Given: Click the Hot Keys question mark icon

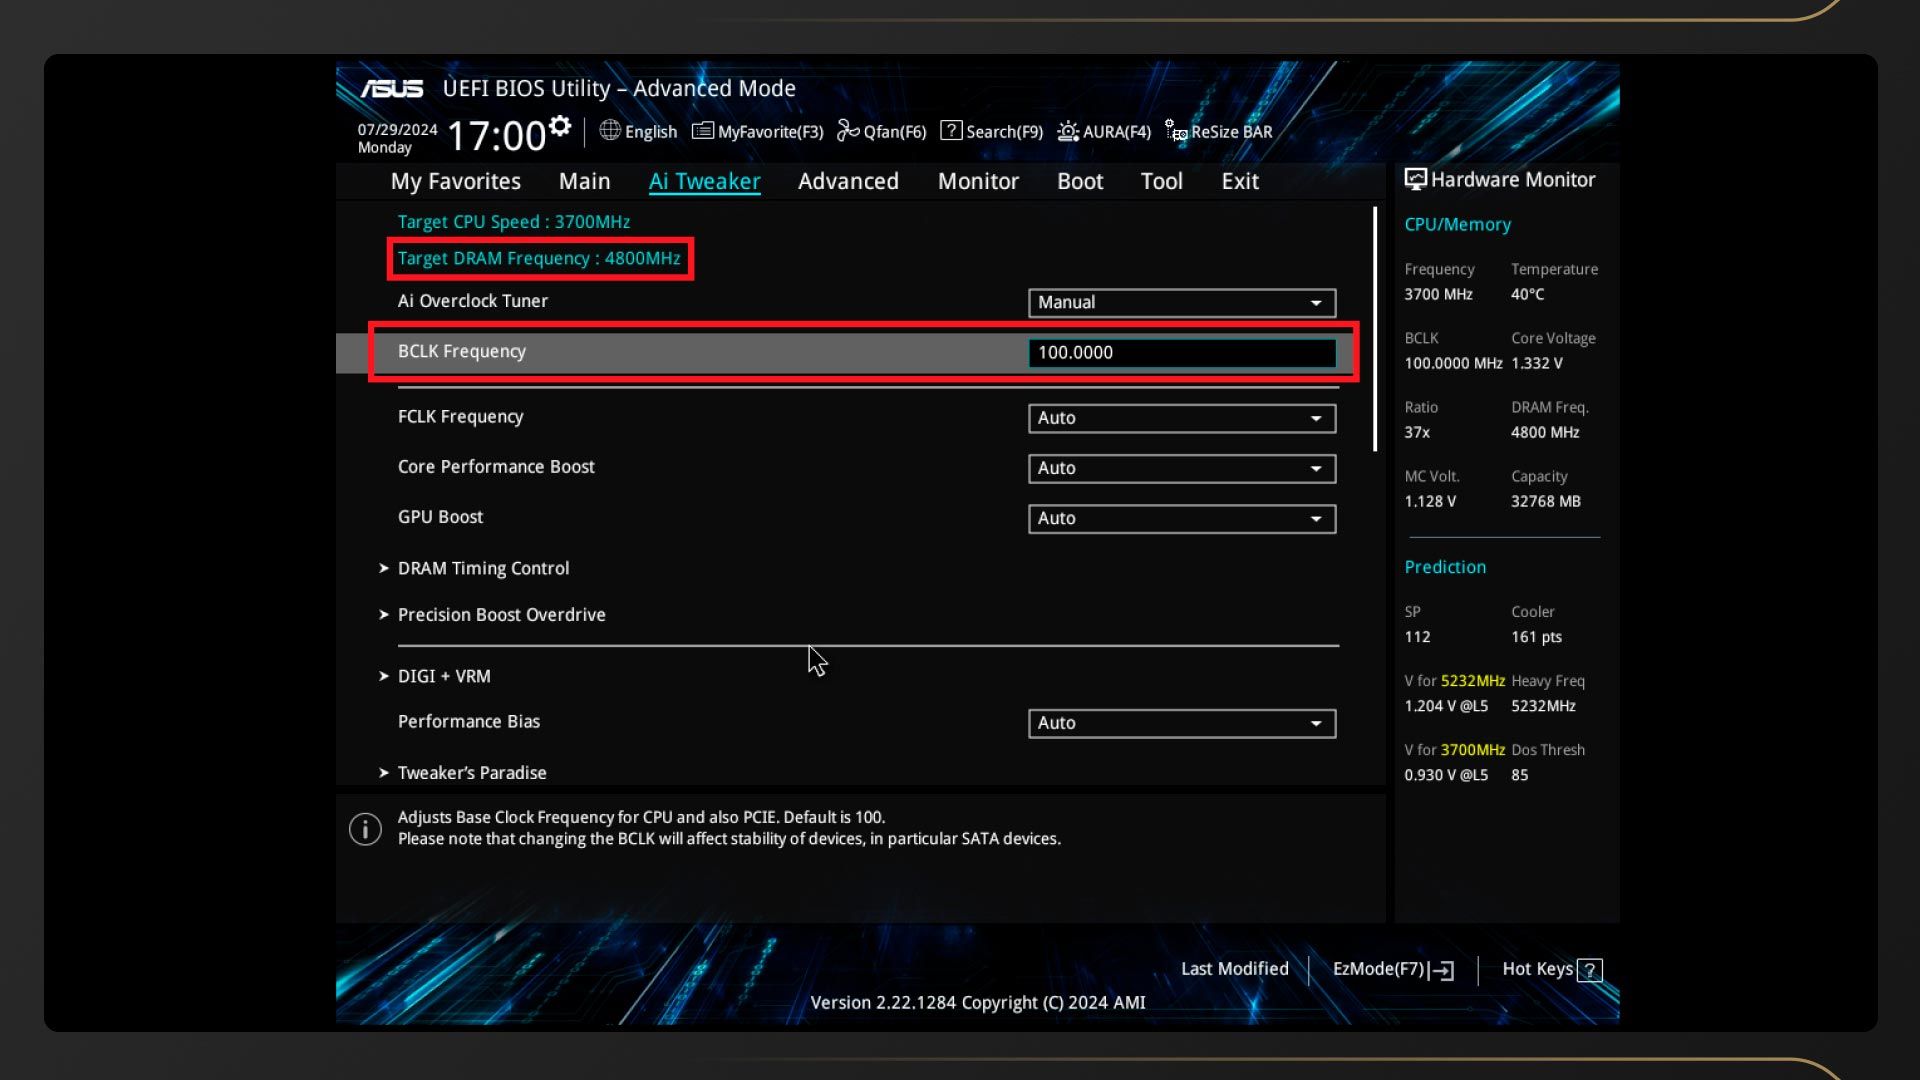Looking at the screenshot, I should click(1589, 970).
